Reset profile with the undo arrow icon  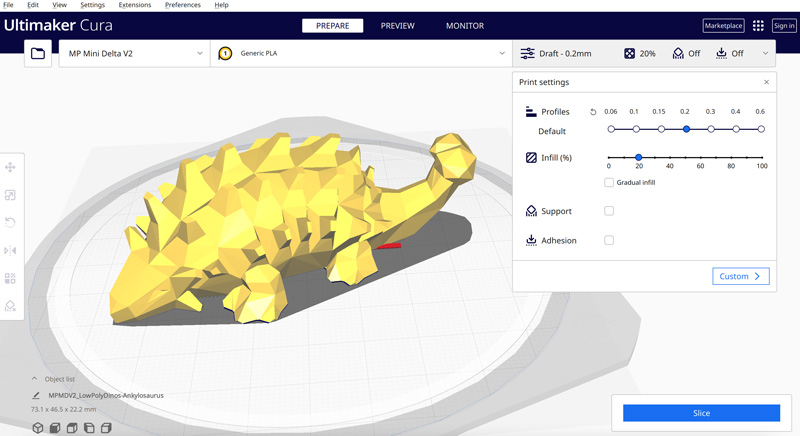(593, 112)
